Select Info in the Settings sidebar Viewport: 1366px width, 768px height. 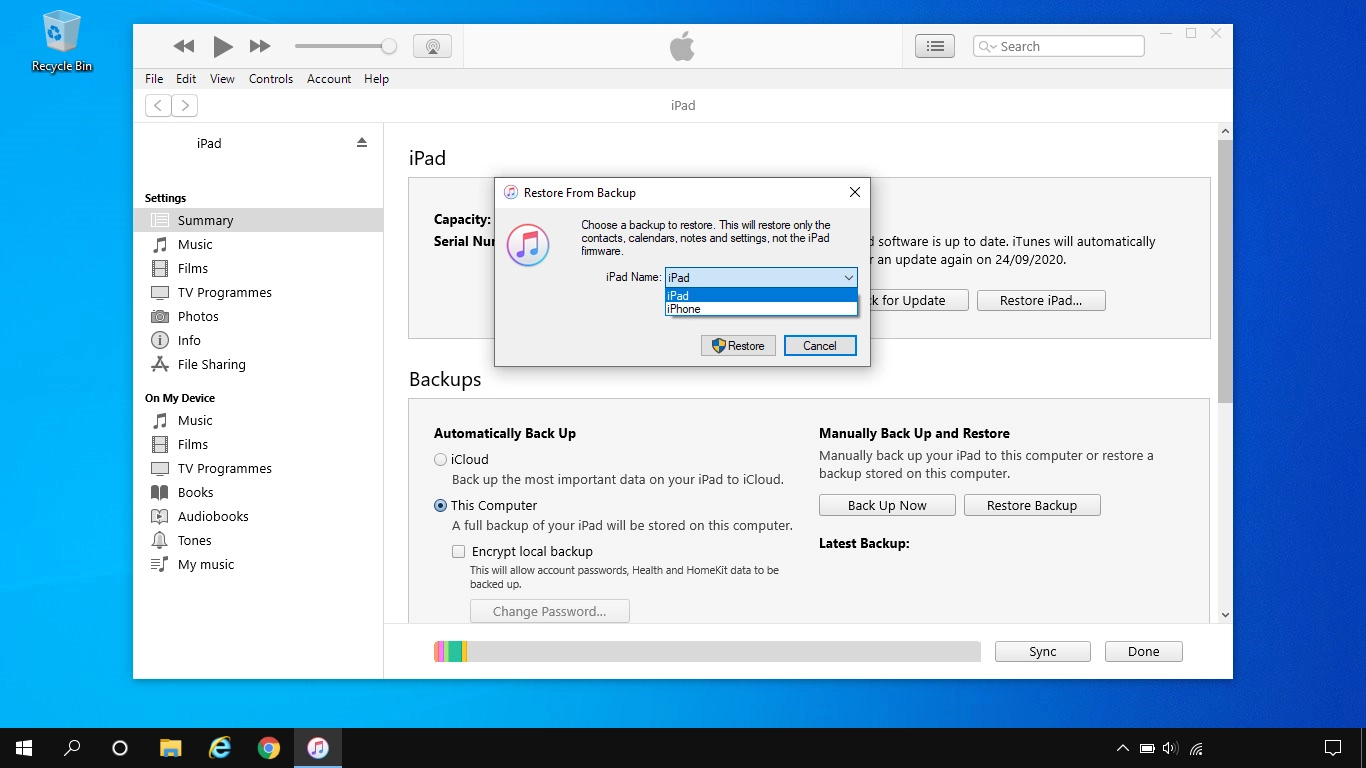pyautogui.click(x=189, y=340)
